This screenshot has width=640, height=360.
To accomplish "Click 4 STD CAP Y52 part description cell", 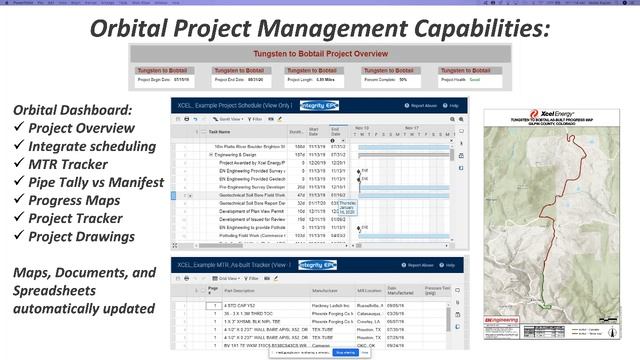I will tap(267, 305).
